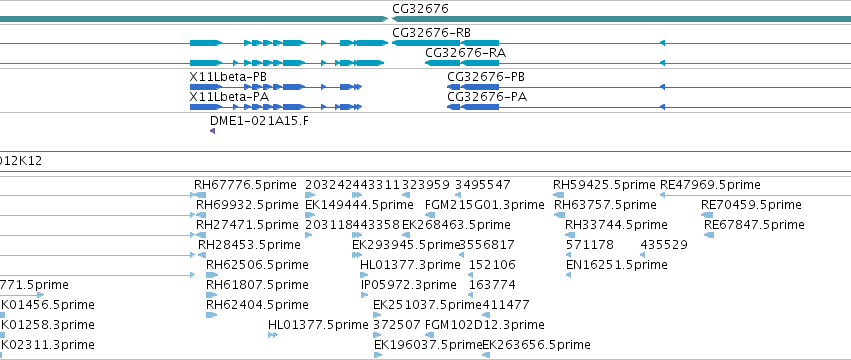
Task: Click the 571178 feature label
Action: (x=590, y=245)
